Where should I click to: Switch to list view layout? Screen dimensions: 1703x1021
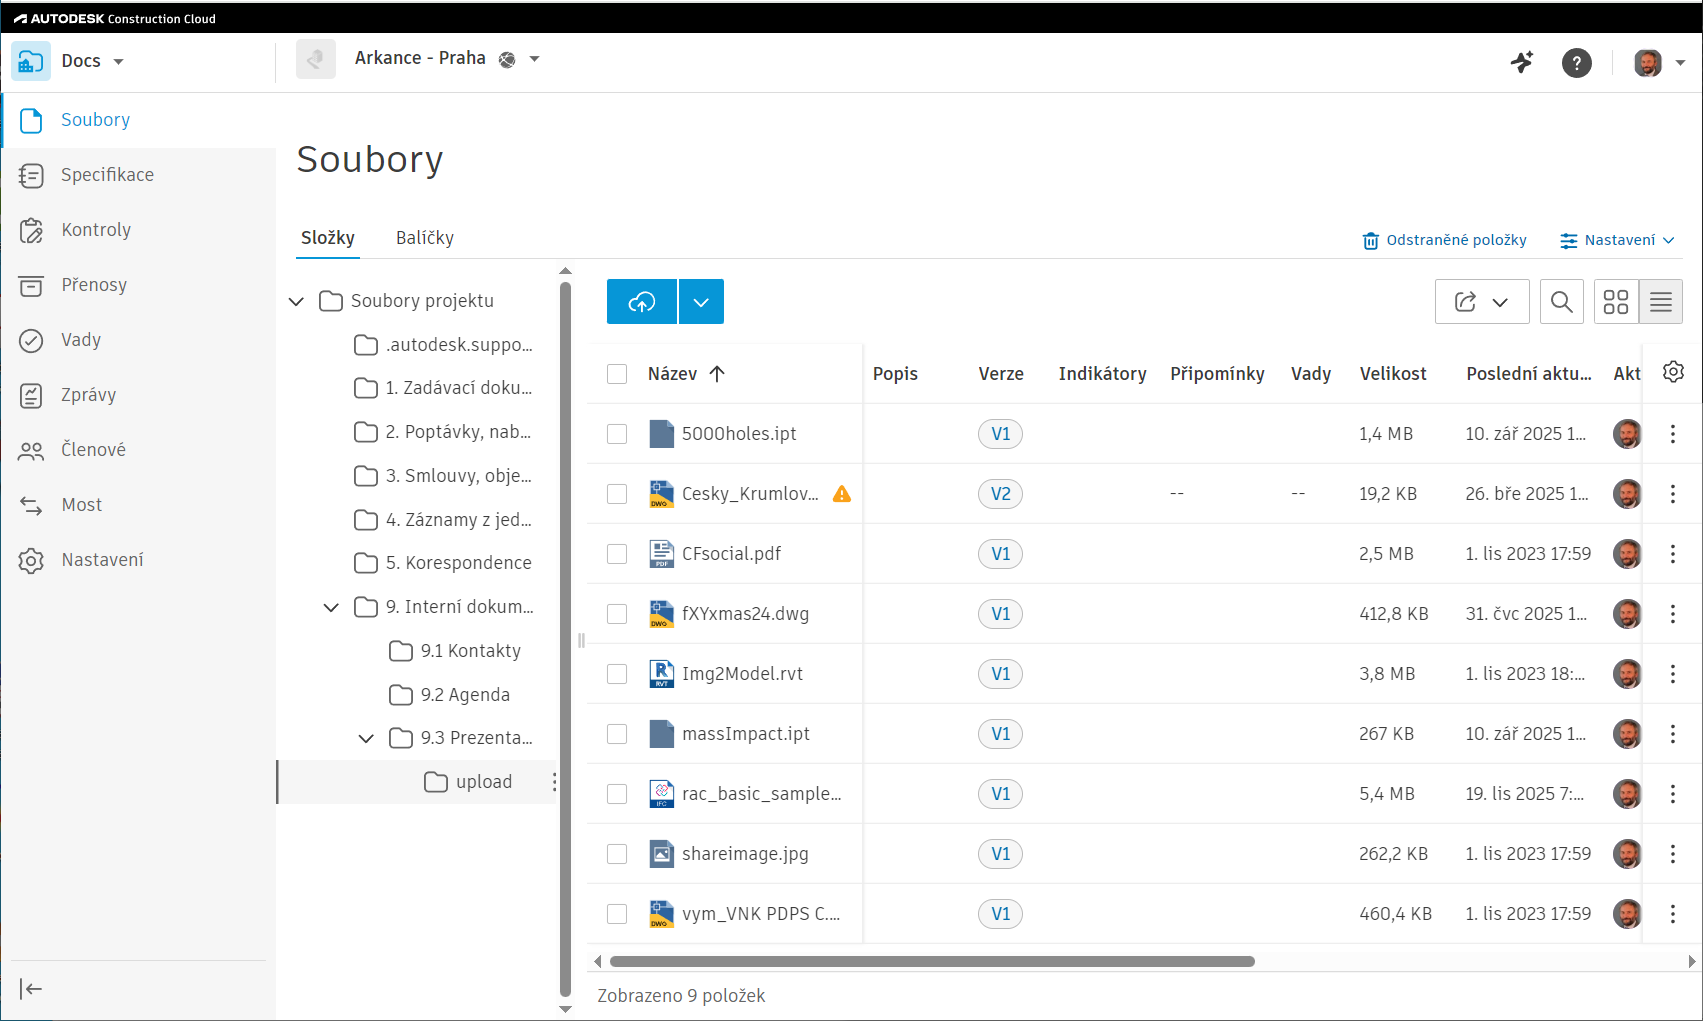click(1660, 302)
